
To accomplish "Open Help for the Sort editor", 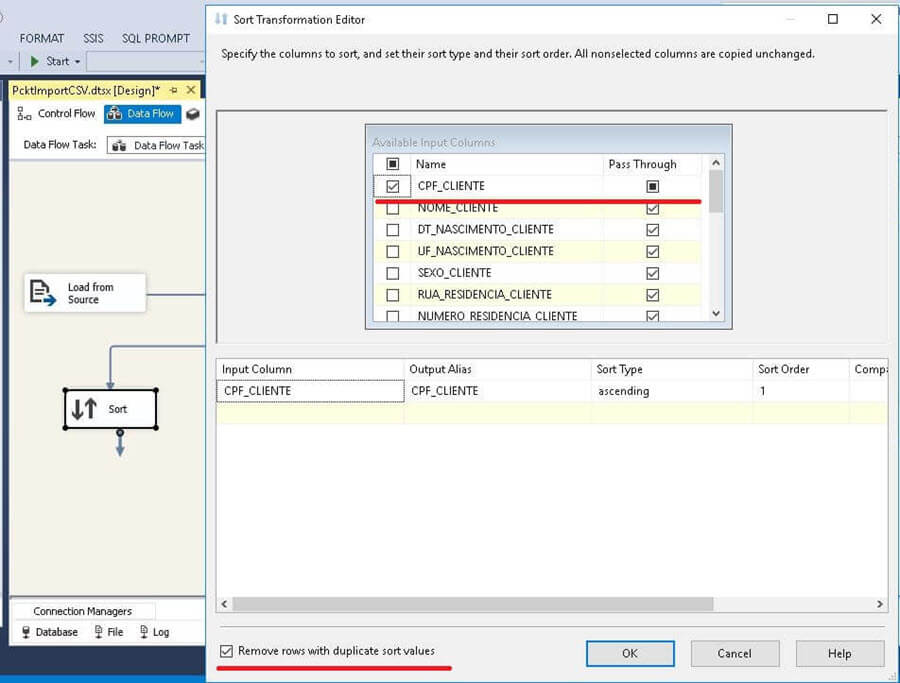I will coord(839,653).
